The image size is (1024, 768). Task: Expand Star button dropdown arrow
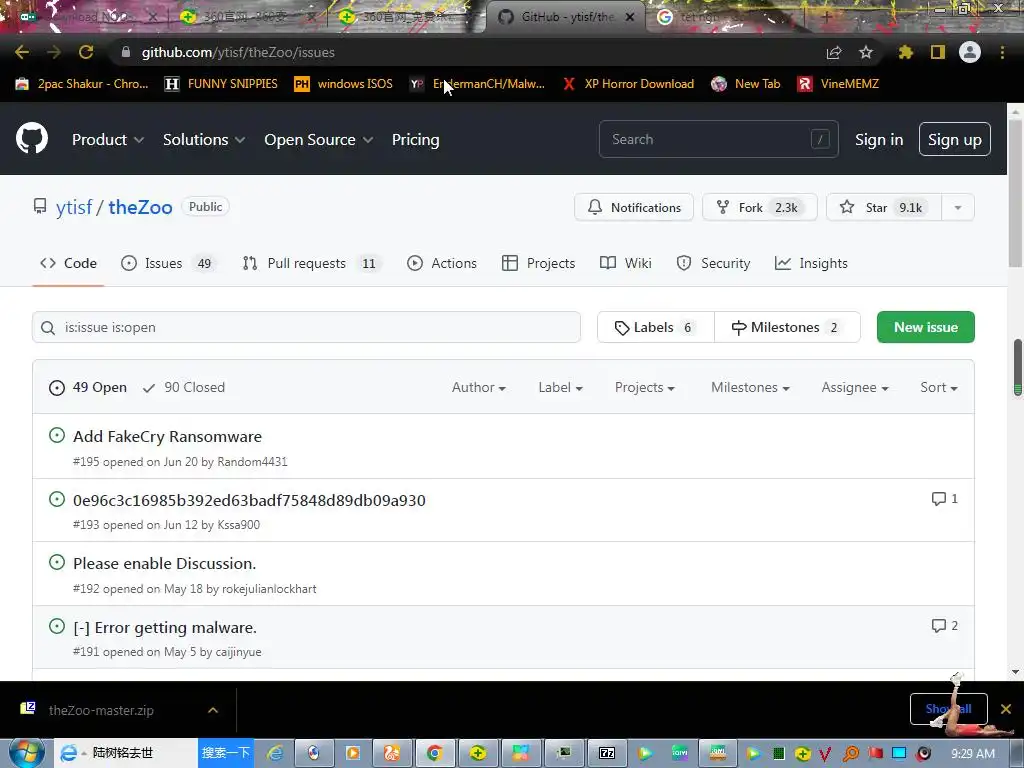pos(958,208)
